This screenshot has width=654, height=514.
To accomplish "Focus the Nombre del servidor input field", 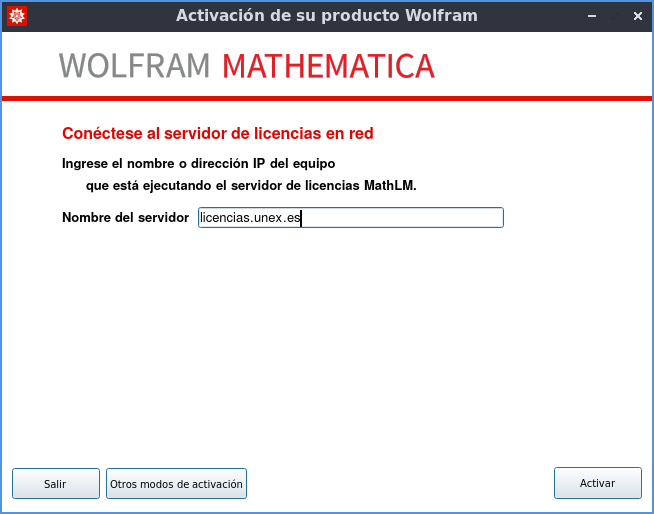I will [x=351, y=217].
